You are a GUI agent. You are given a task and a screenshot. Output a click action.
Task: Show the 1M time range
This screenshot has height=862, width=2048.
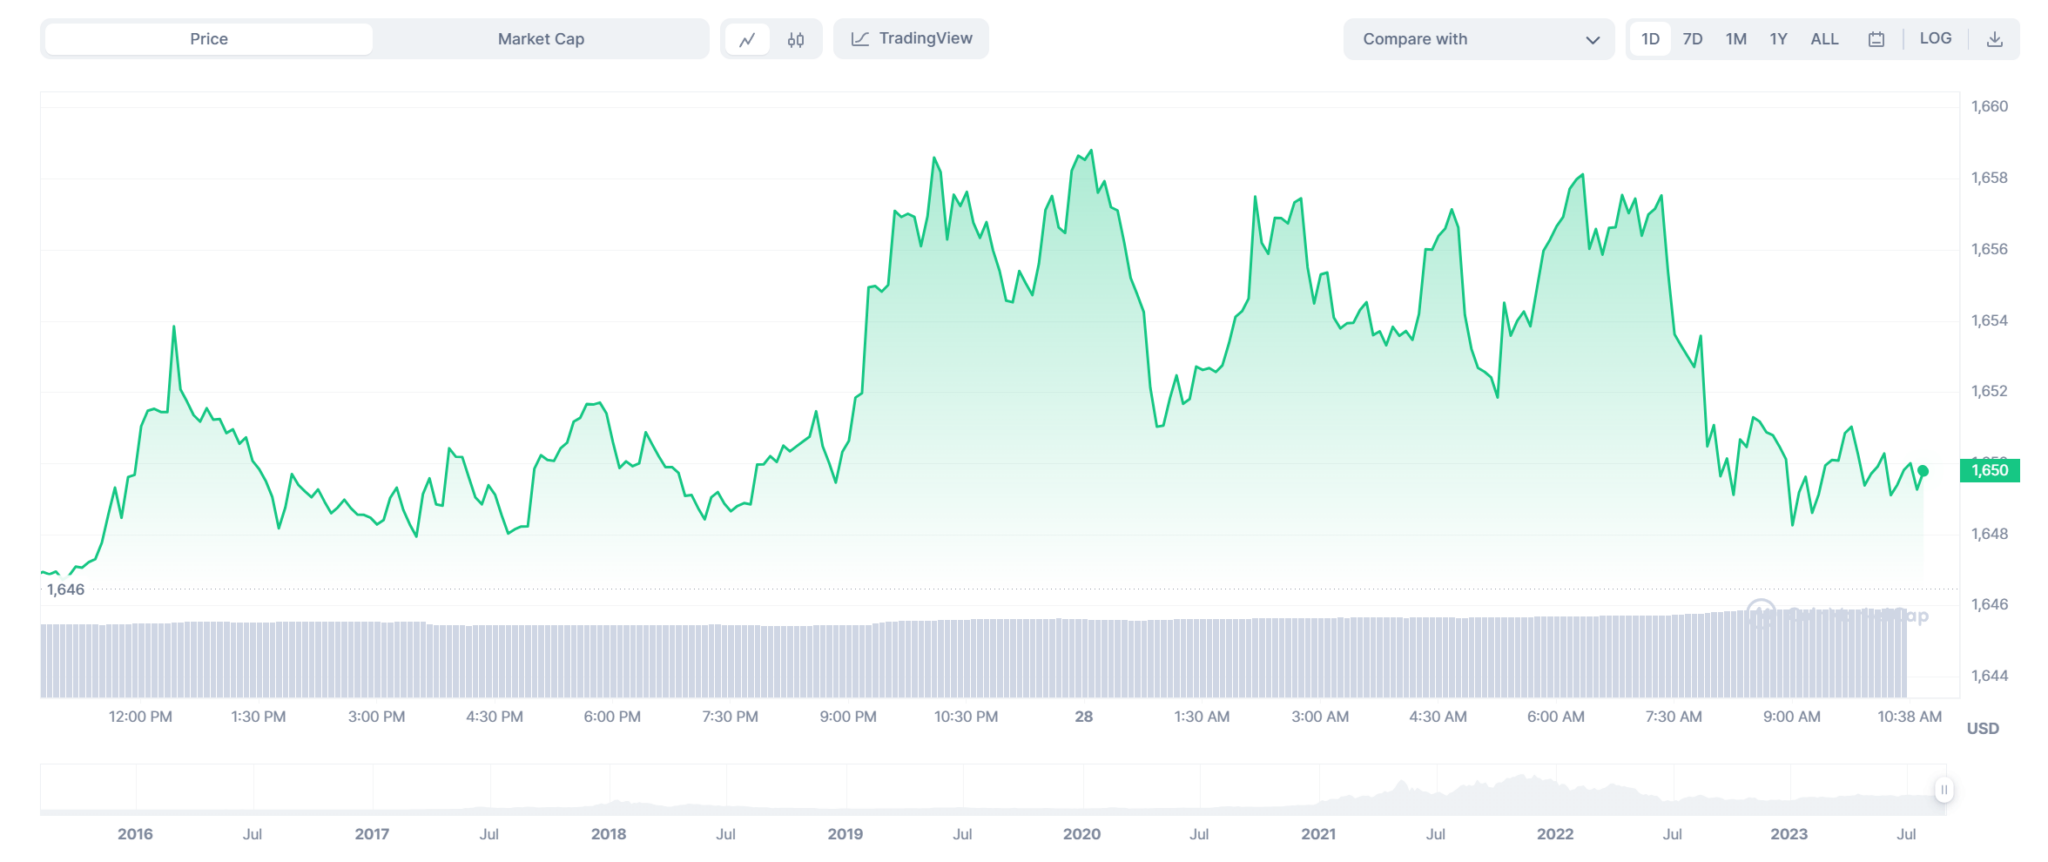point(1735,39)
